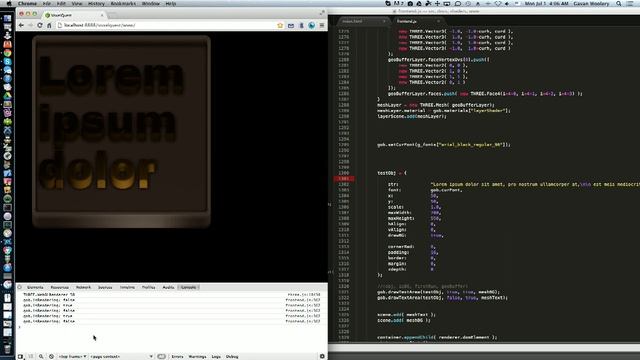Close the frontend.js editor tab

(x=438, y=21)
